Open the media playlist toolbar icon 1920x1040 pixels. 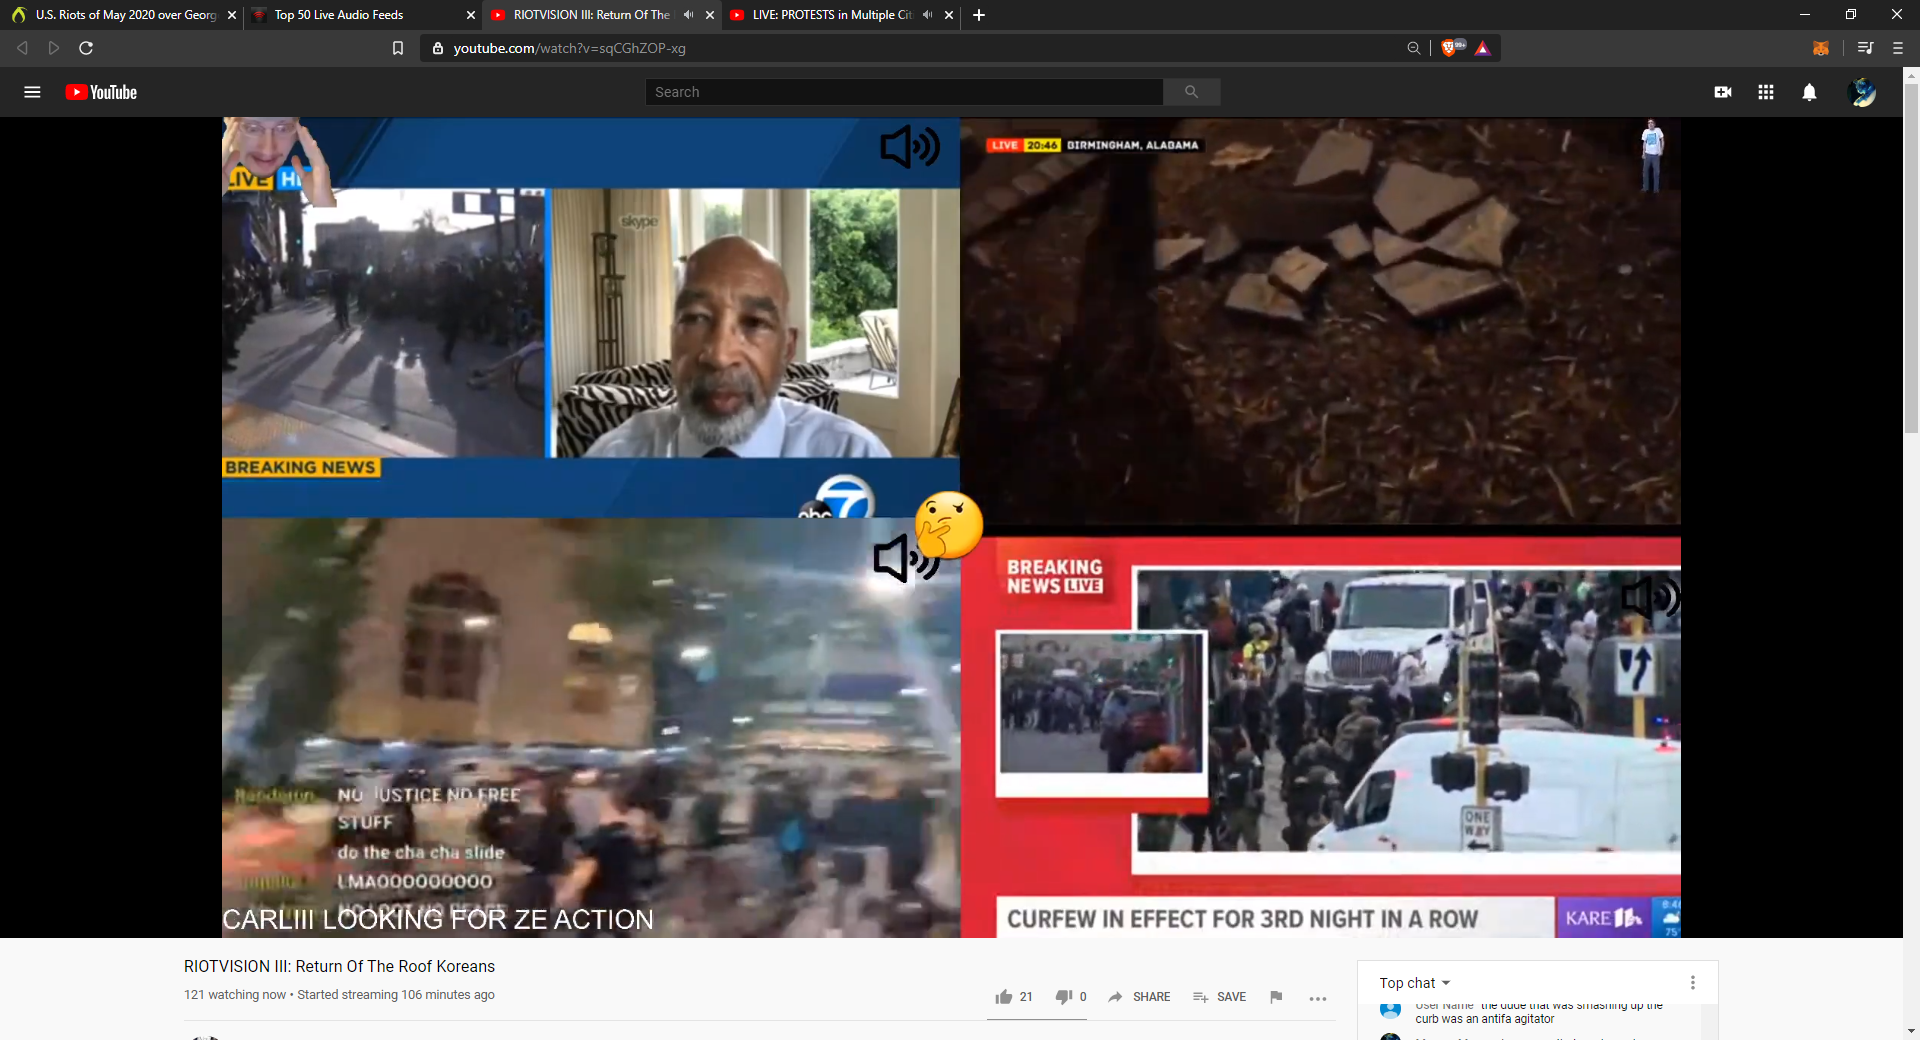point(1865,48)
